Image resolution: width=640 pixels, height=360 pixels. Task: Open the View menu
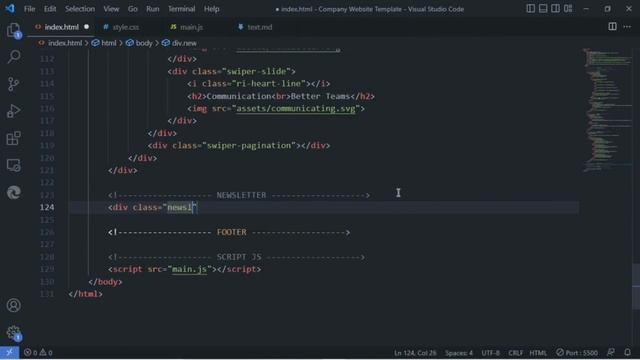click(x=111, y=9)
